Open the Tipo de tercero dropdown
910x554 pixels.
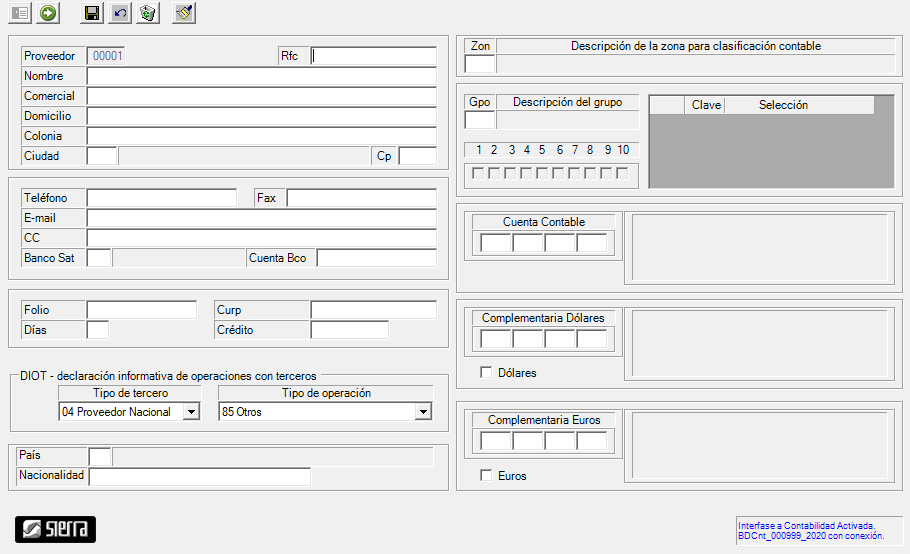pos(191,412)
